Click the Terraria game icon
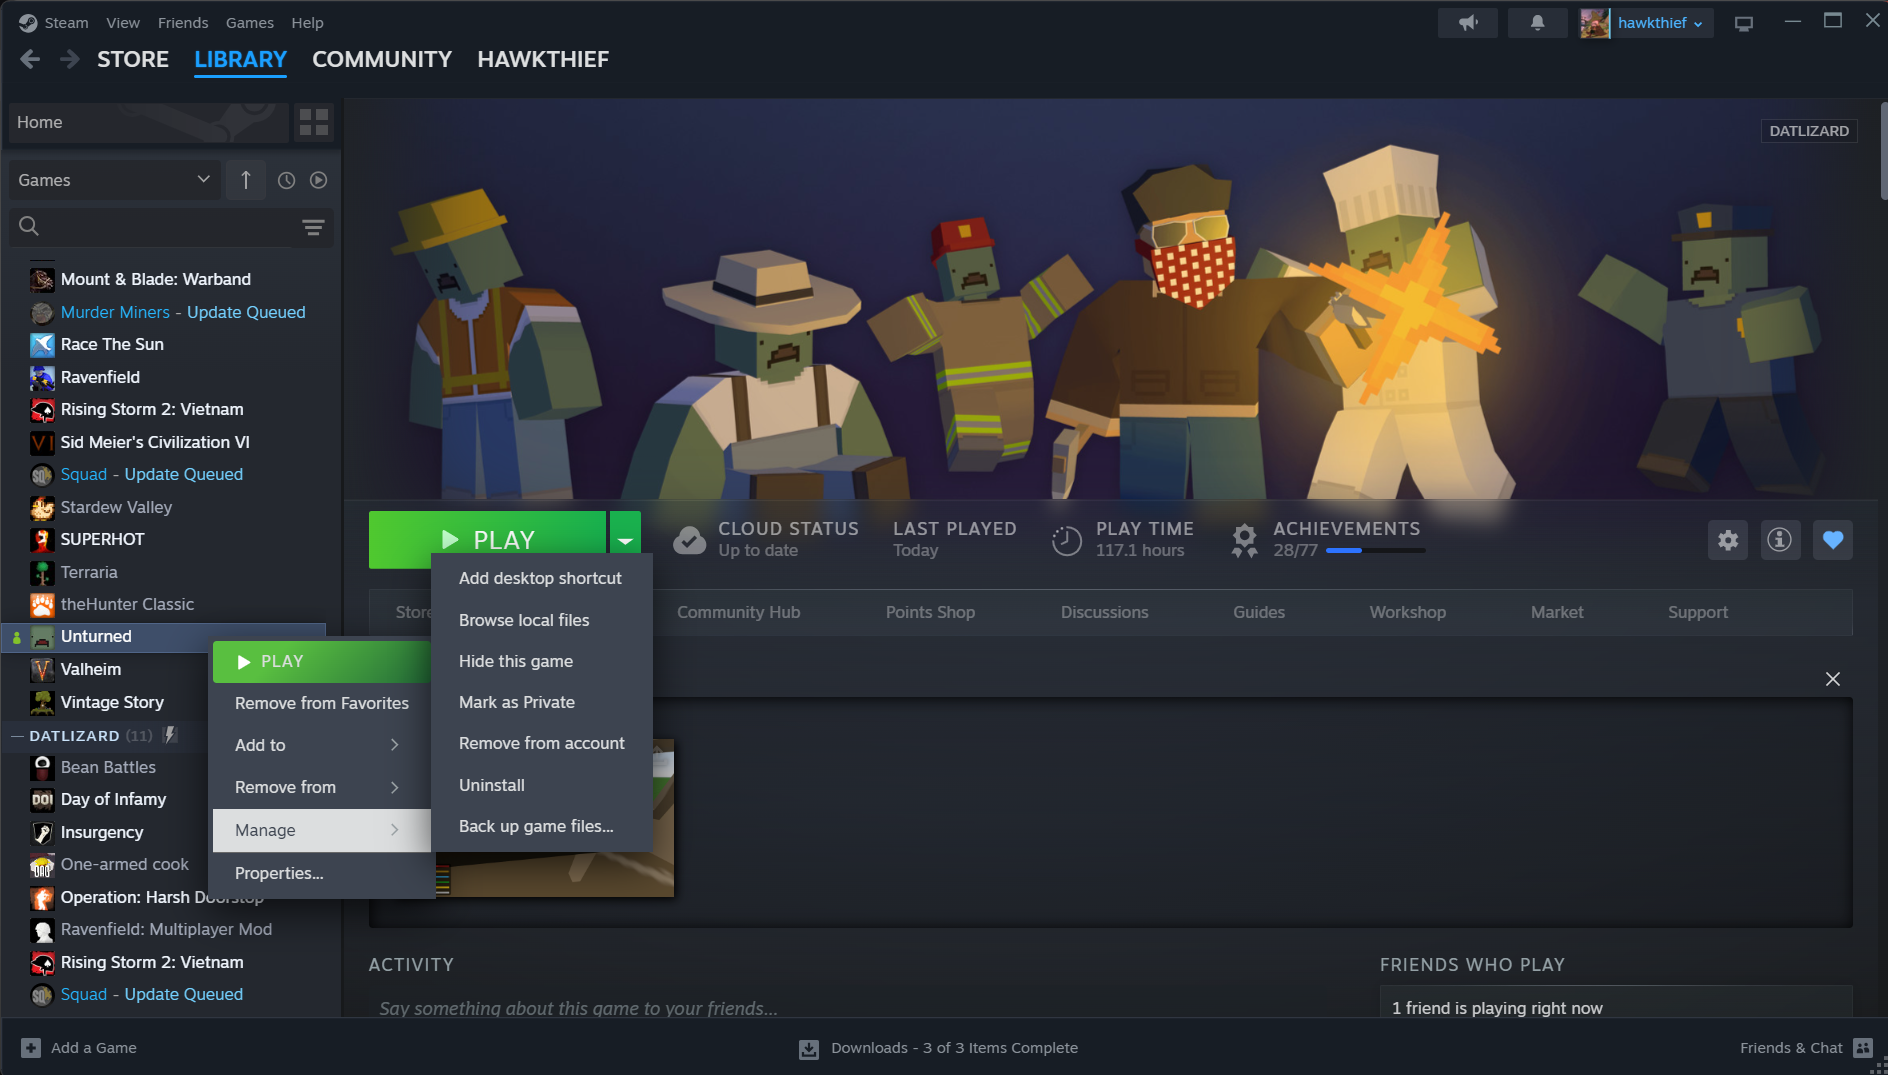 tap(42, 573)
